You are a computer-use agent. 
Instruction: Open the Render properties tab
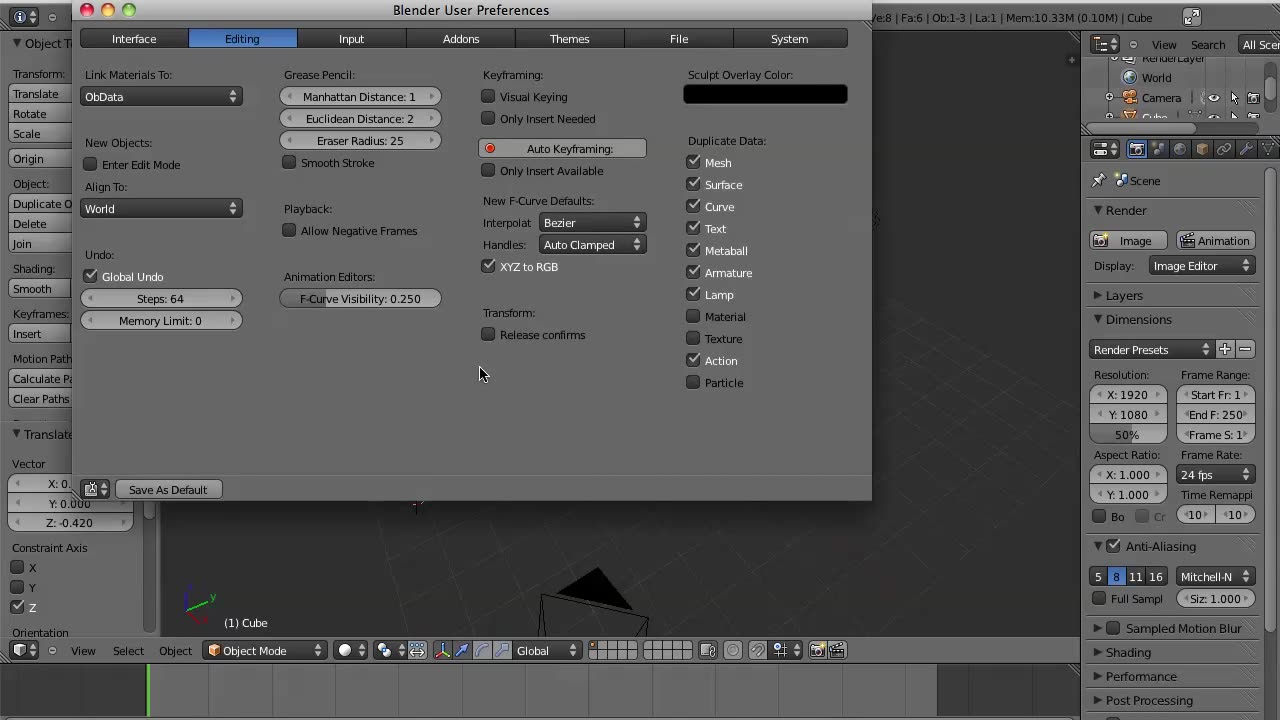(x=1137, y=149)
